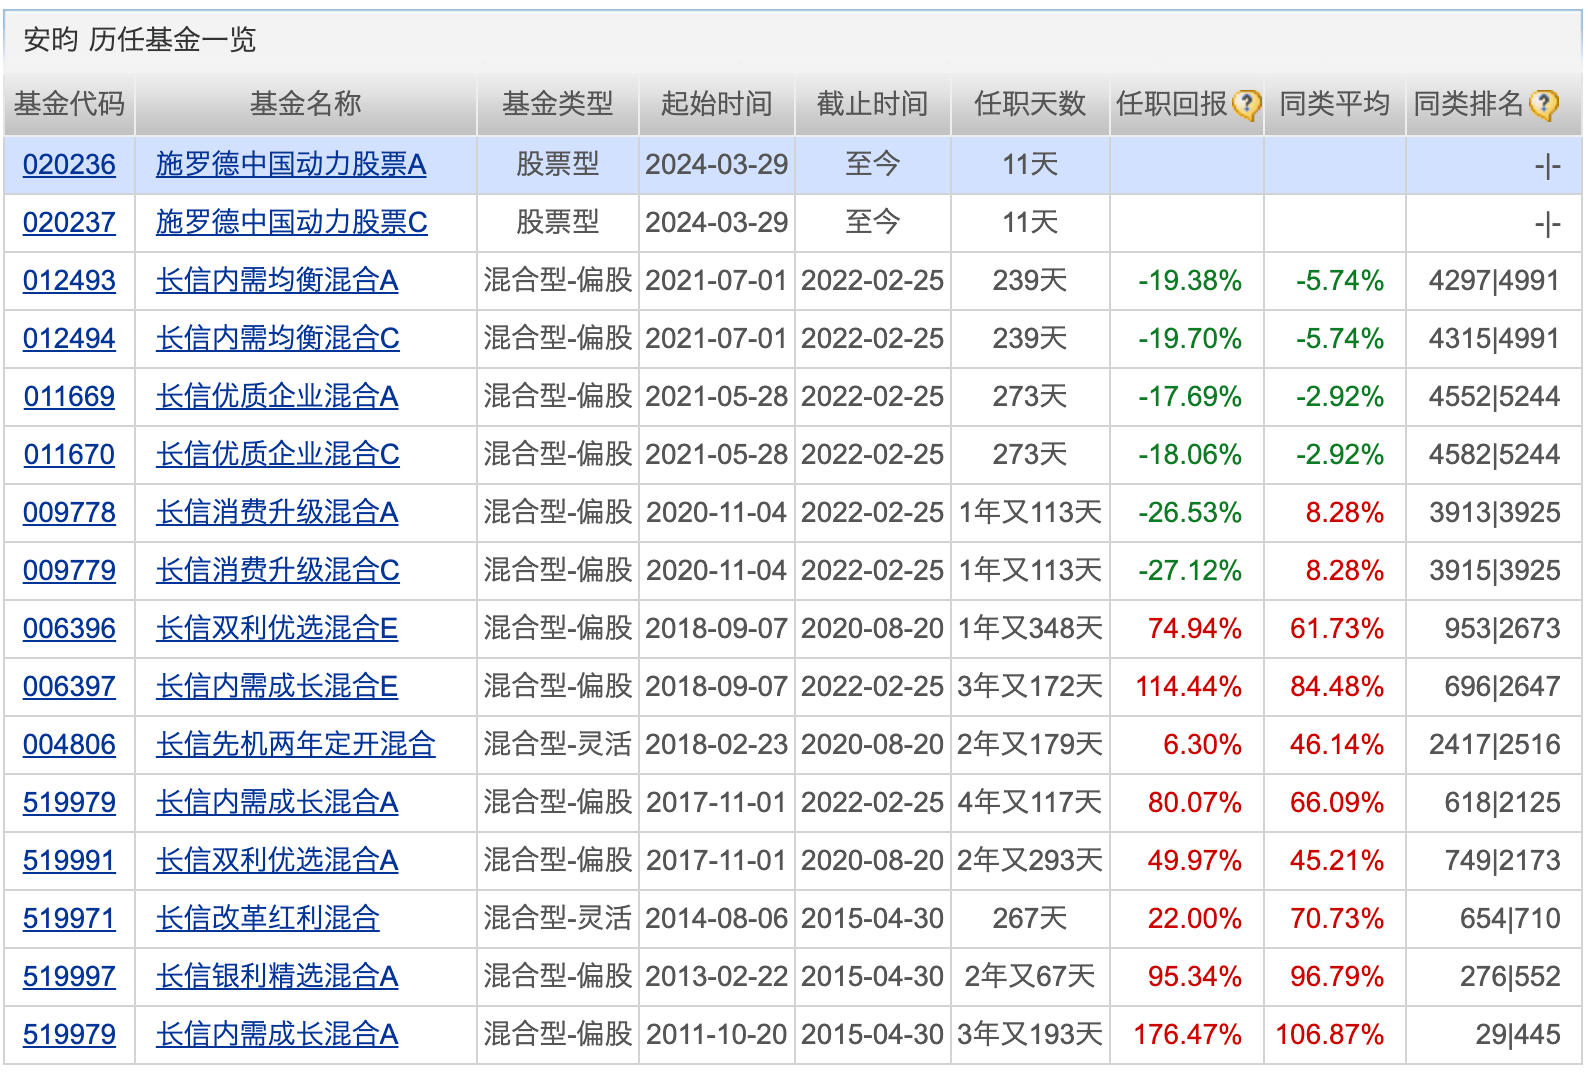Open fund code link 519971

click(69, 919)
